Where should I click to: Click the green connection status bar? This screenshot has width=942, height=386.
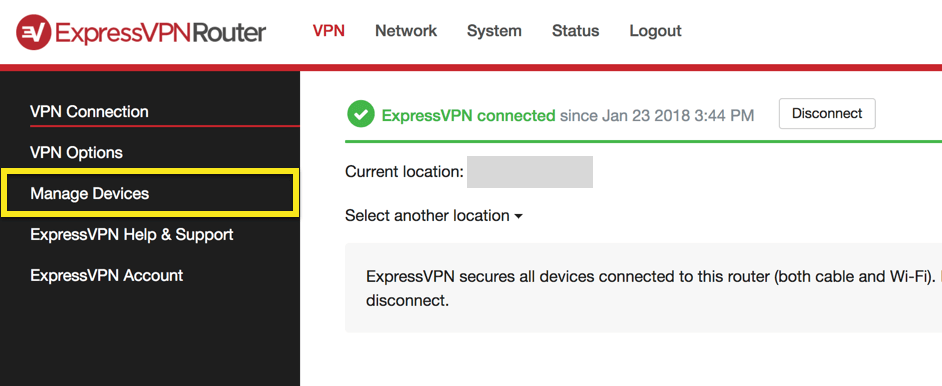pos(643,142)
